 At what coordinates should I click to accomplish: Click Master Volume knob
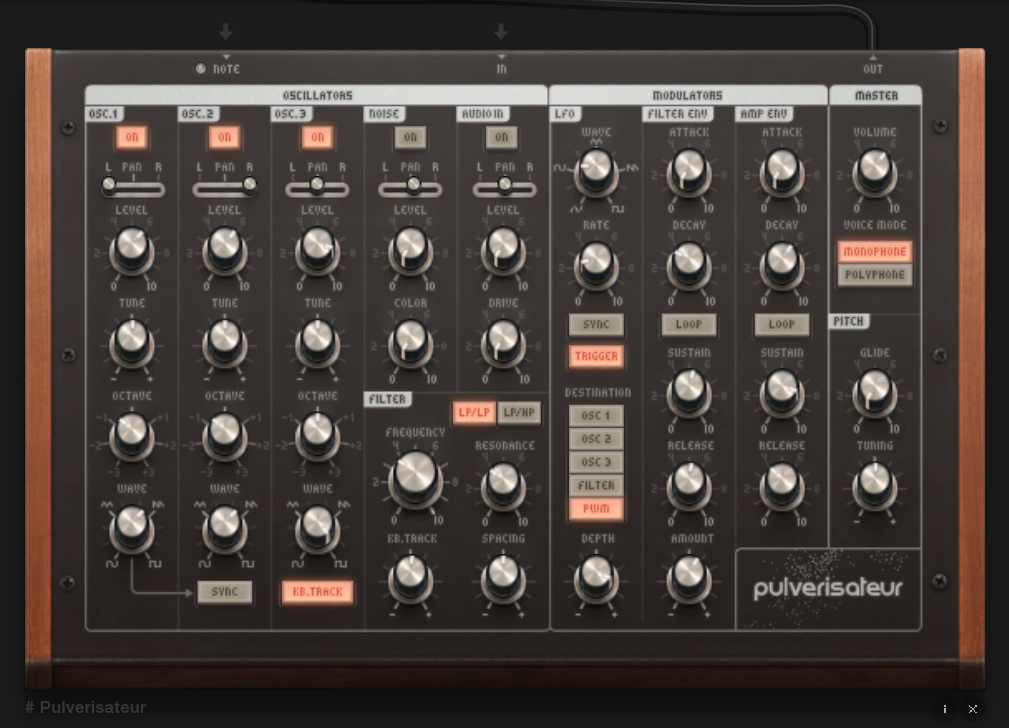coord(875,171)
